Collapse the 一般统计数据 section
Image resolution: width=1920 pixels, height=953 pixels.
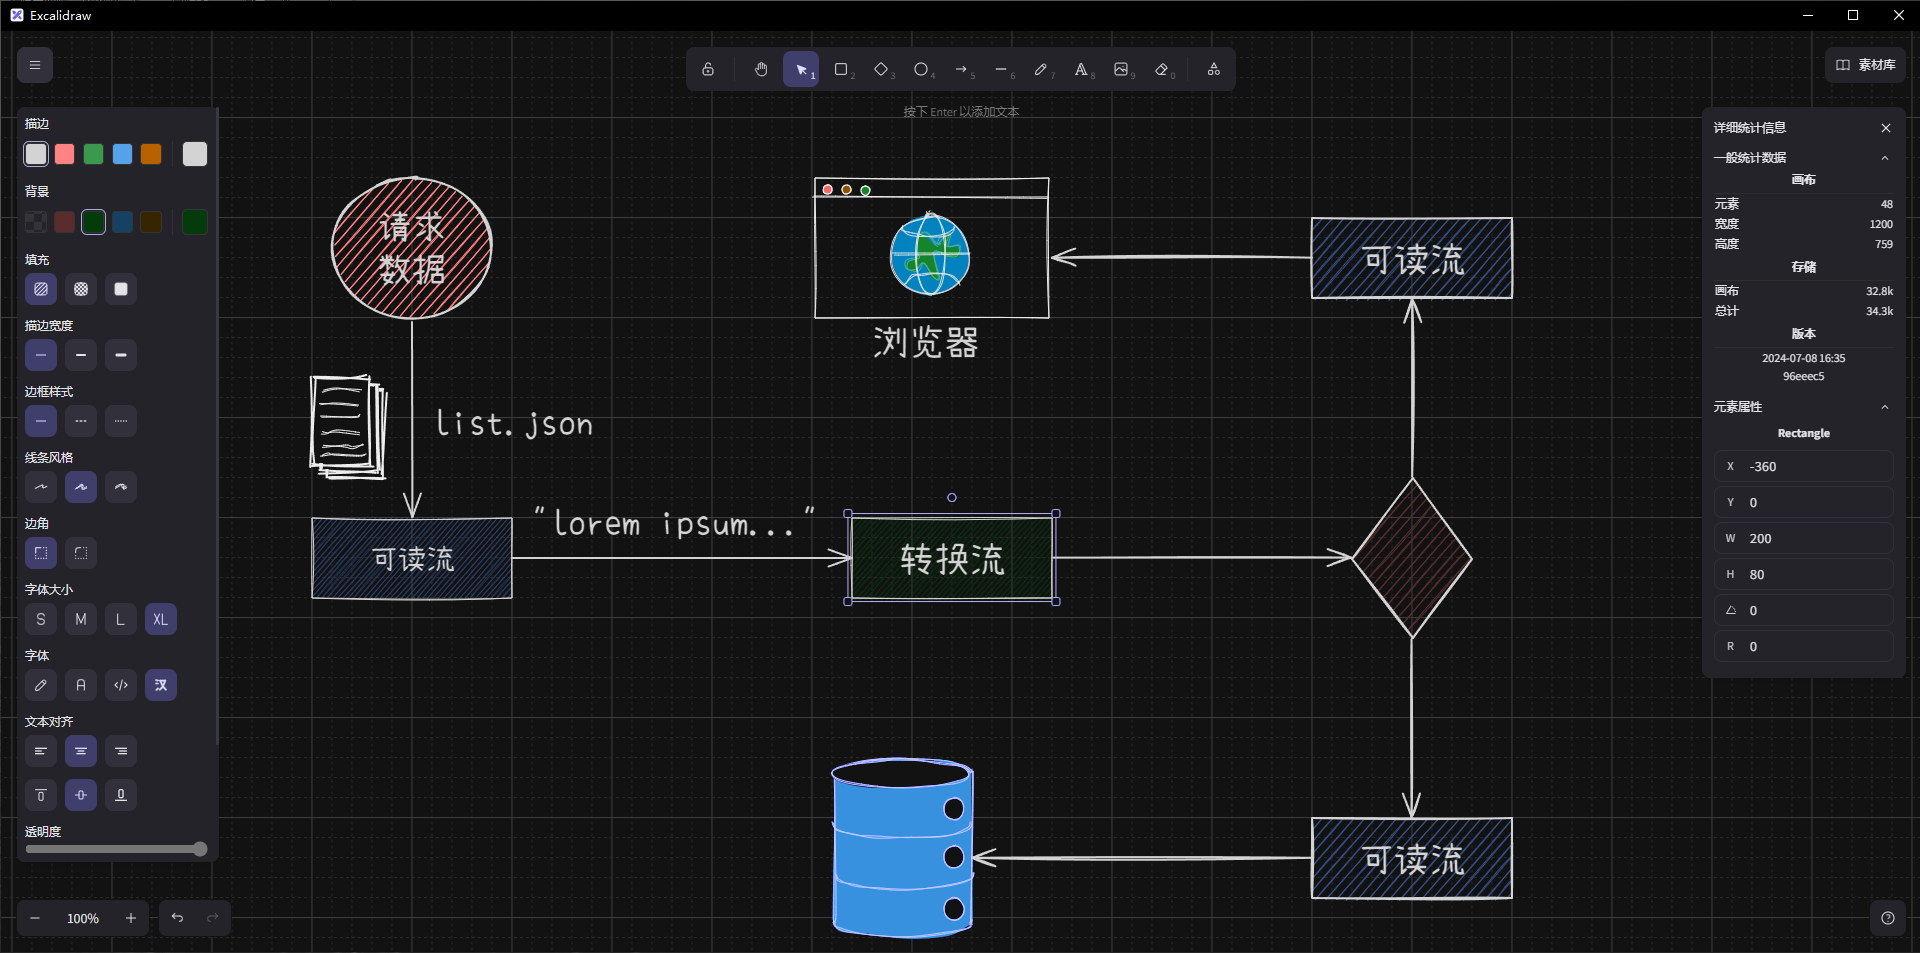(1885, 158)
